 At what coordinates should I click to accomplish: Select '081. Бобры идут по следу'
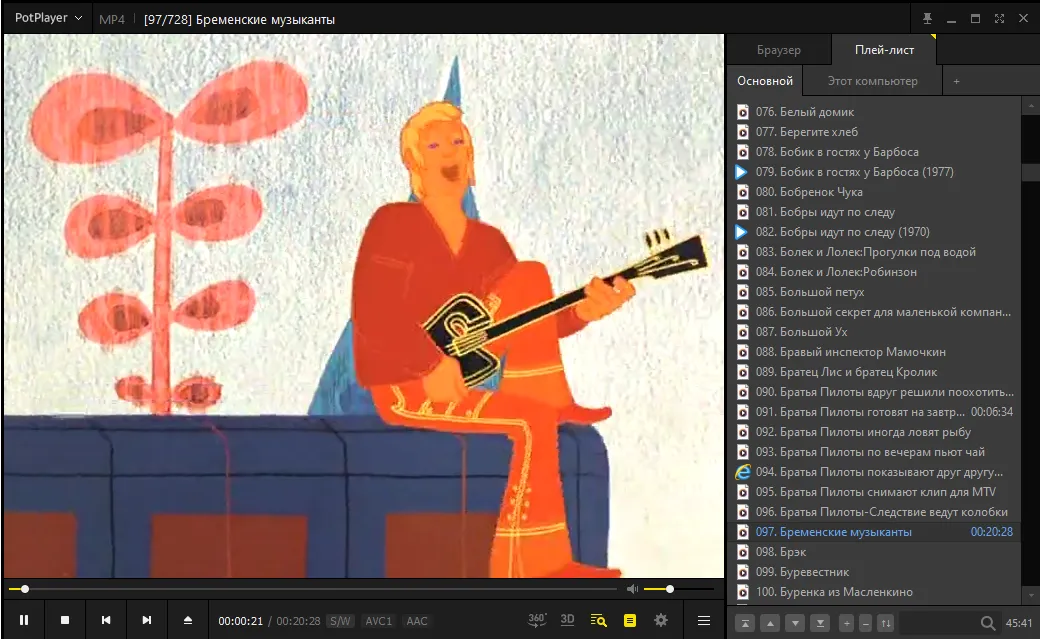[876, 212]
